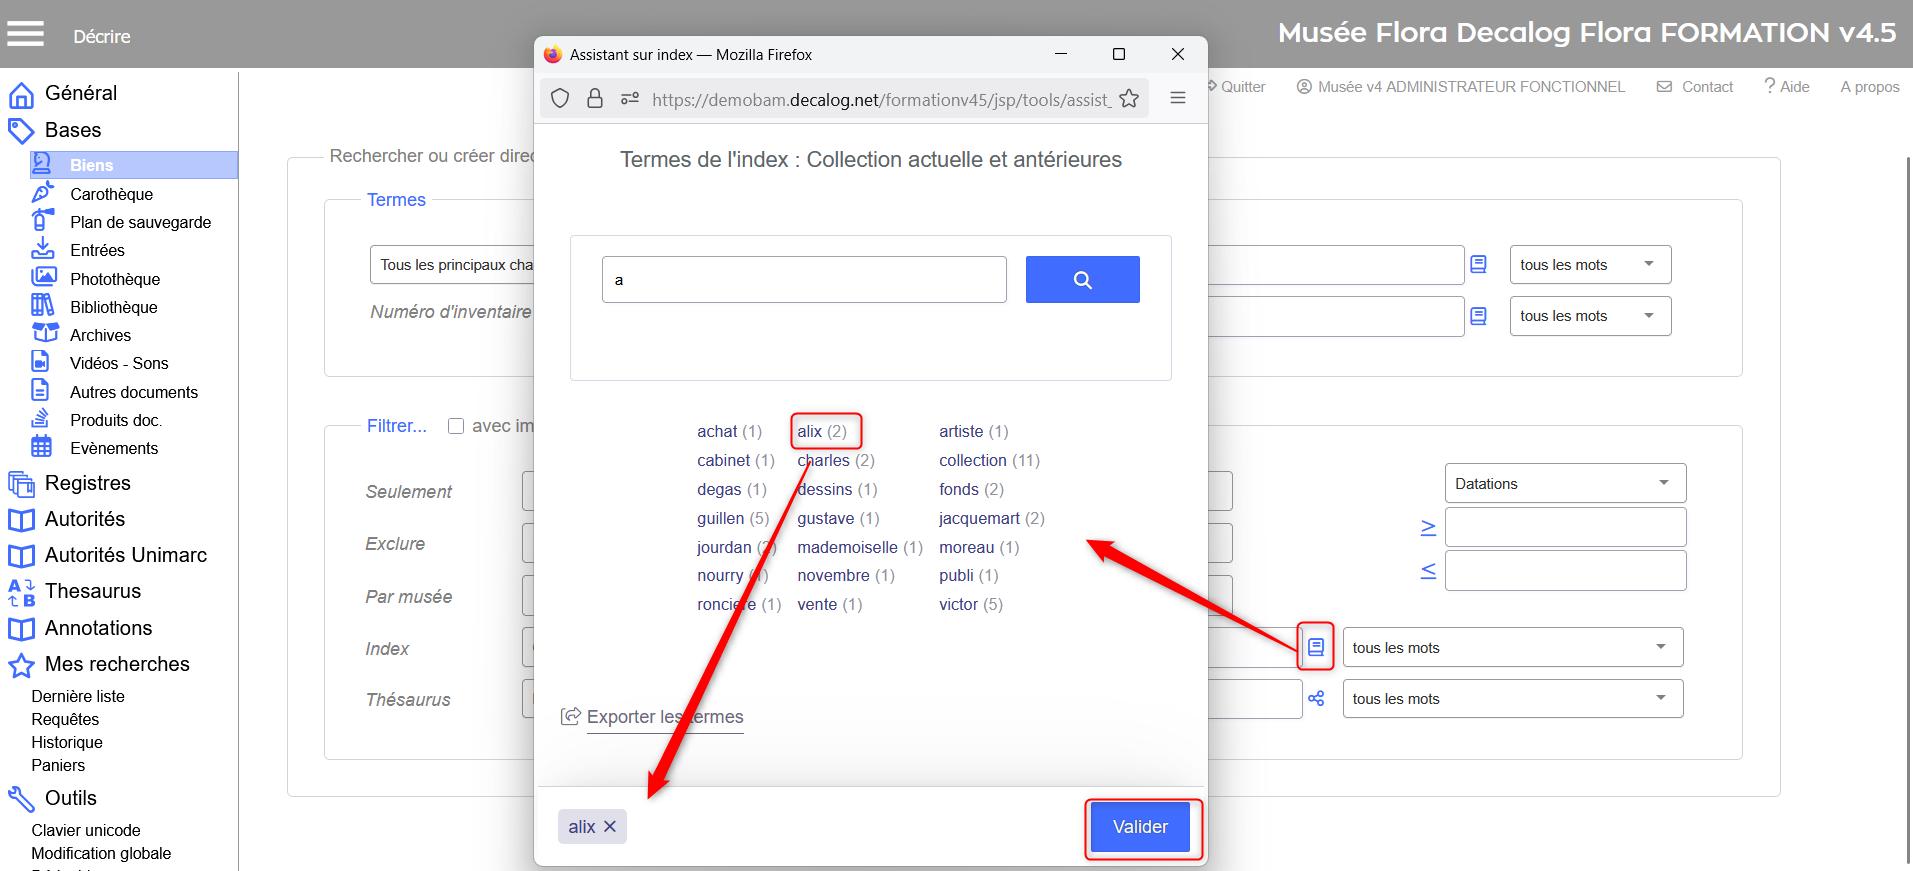This screenshot has height=871, width=1913.
Task: Click the Mes recherches star icon
Action: tap(21, 665)
